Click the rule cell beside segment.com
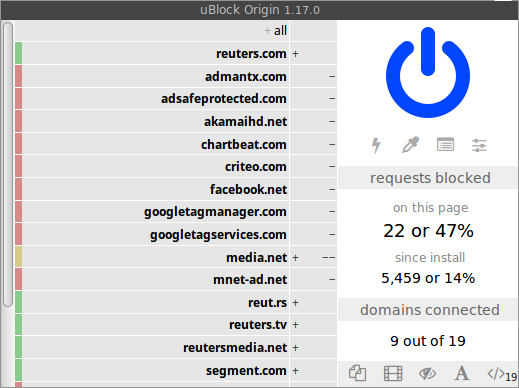The image size is (519, 388). tap(313, 370)
